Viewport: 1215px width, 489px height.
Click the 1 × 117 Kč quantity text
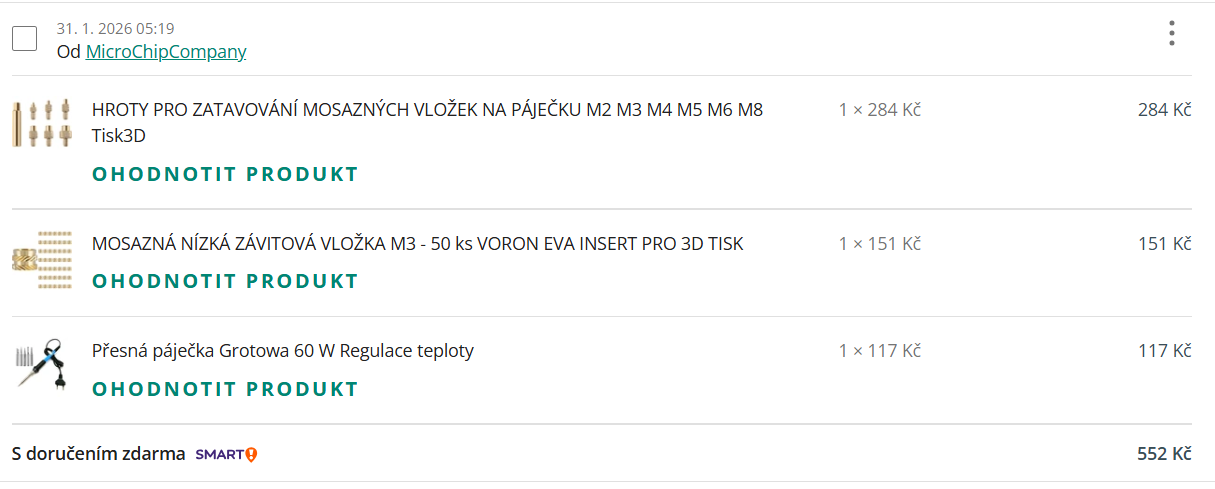click(879, 350)
